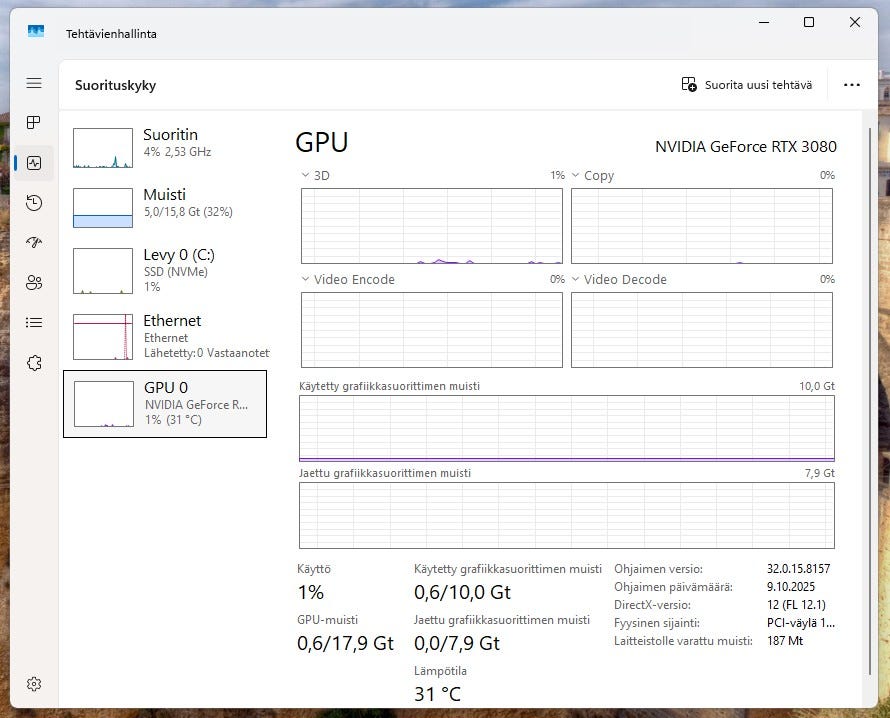890x718 pixels.
Task: Open the Services page icon
Action: pos(34,363)
